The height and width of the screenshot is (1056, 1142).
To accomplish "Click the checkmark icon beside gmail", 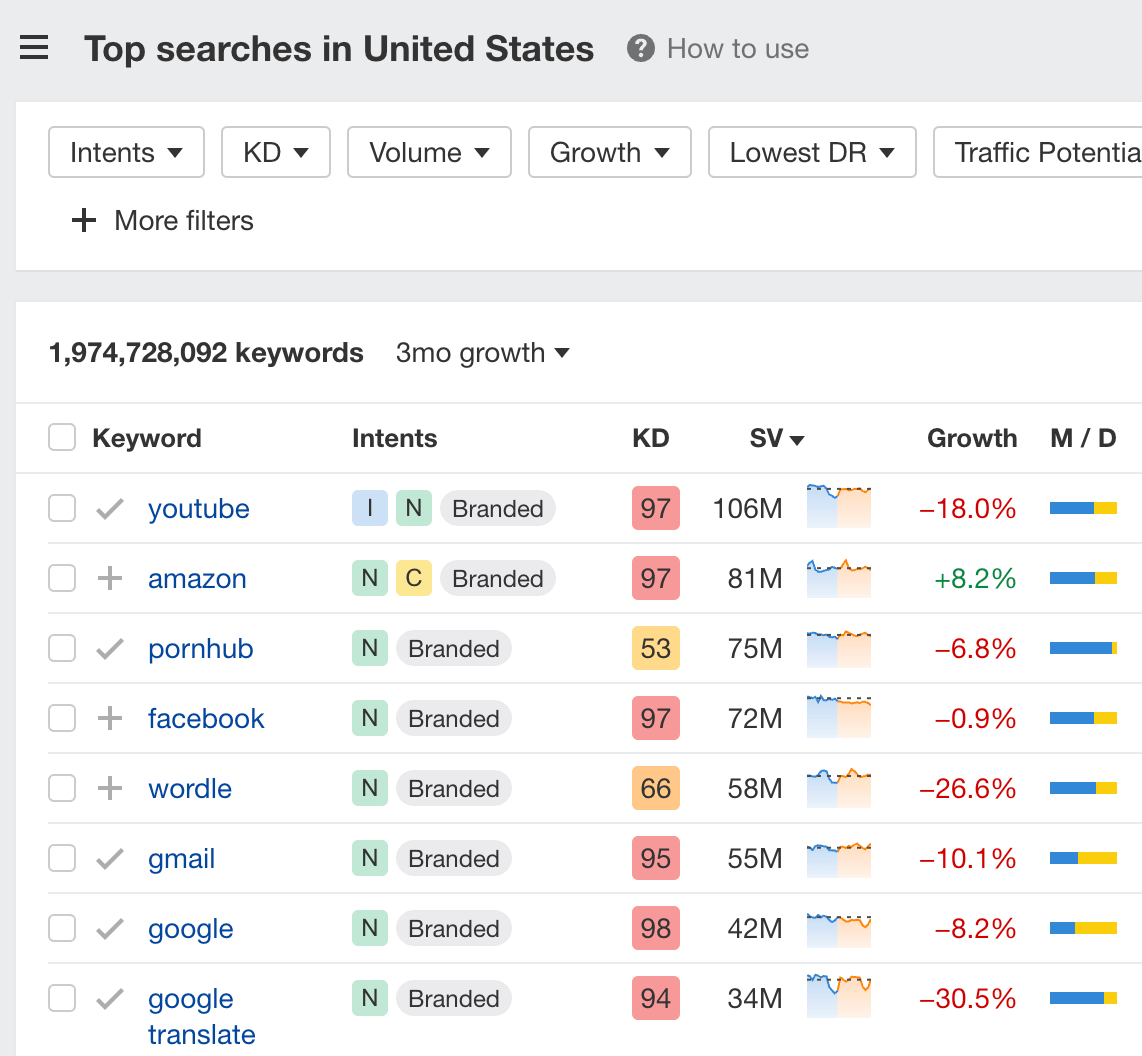I will tap(109, 858).
